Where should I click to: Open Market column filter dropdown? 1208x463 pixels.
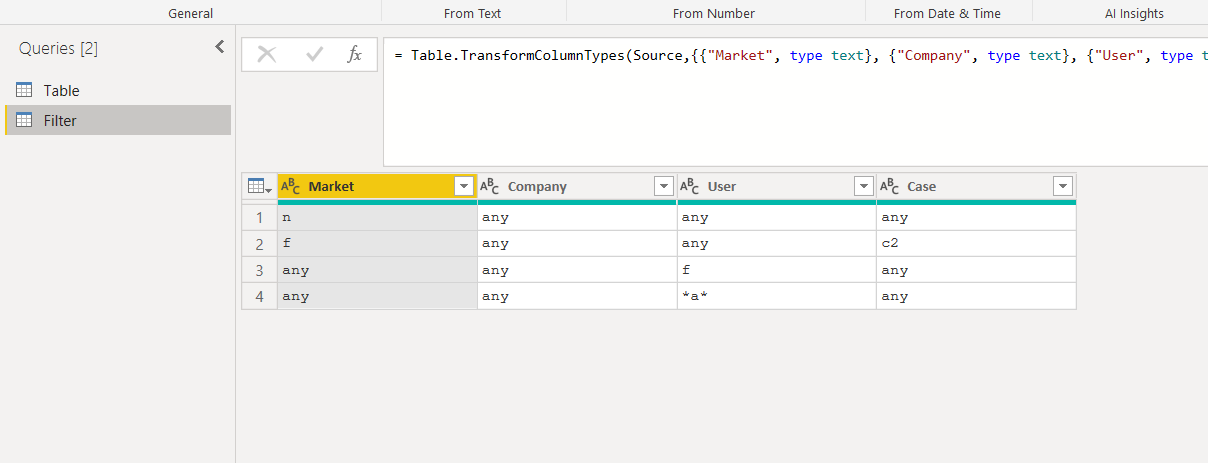coord(463,186)
